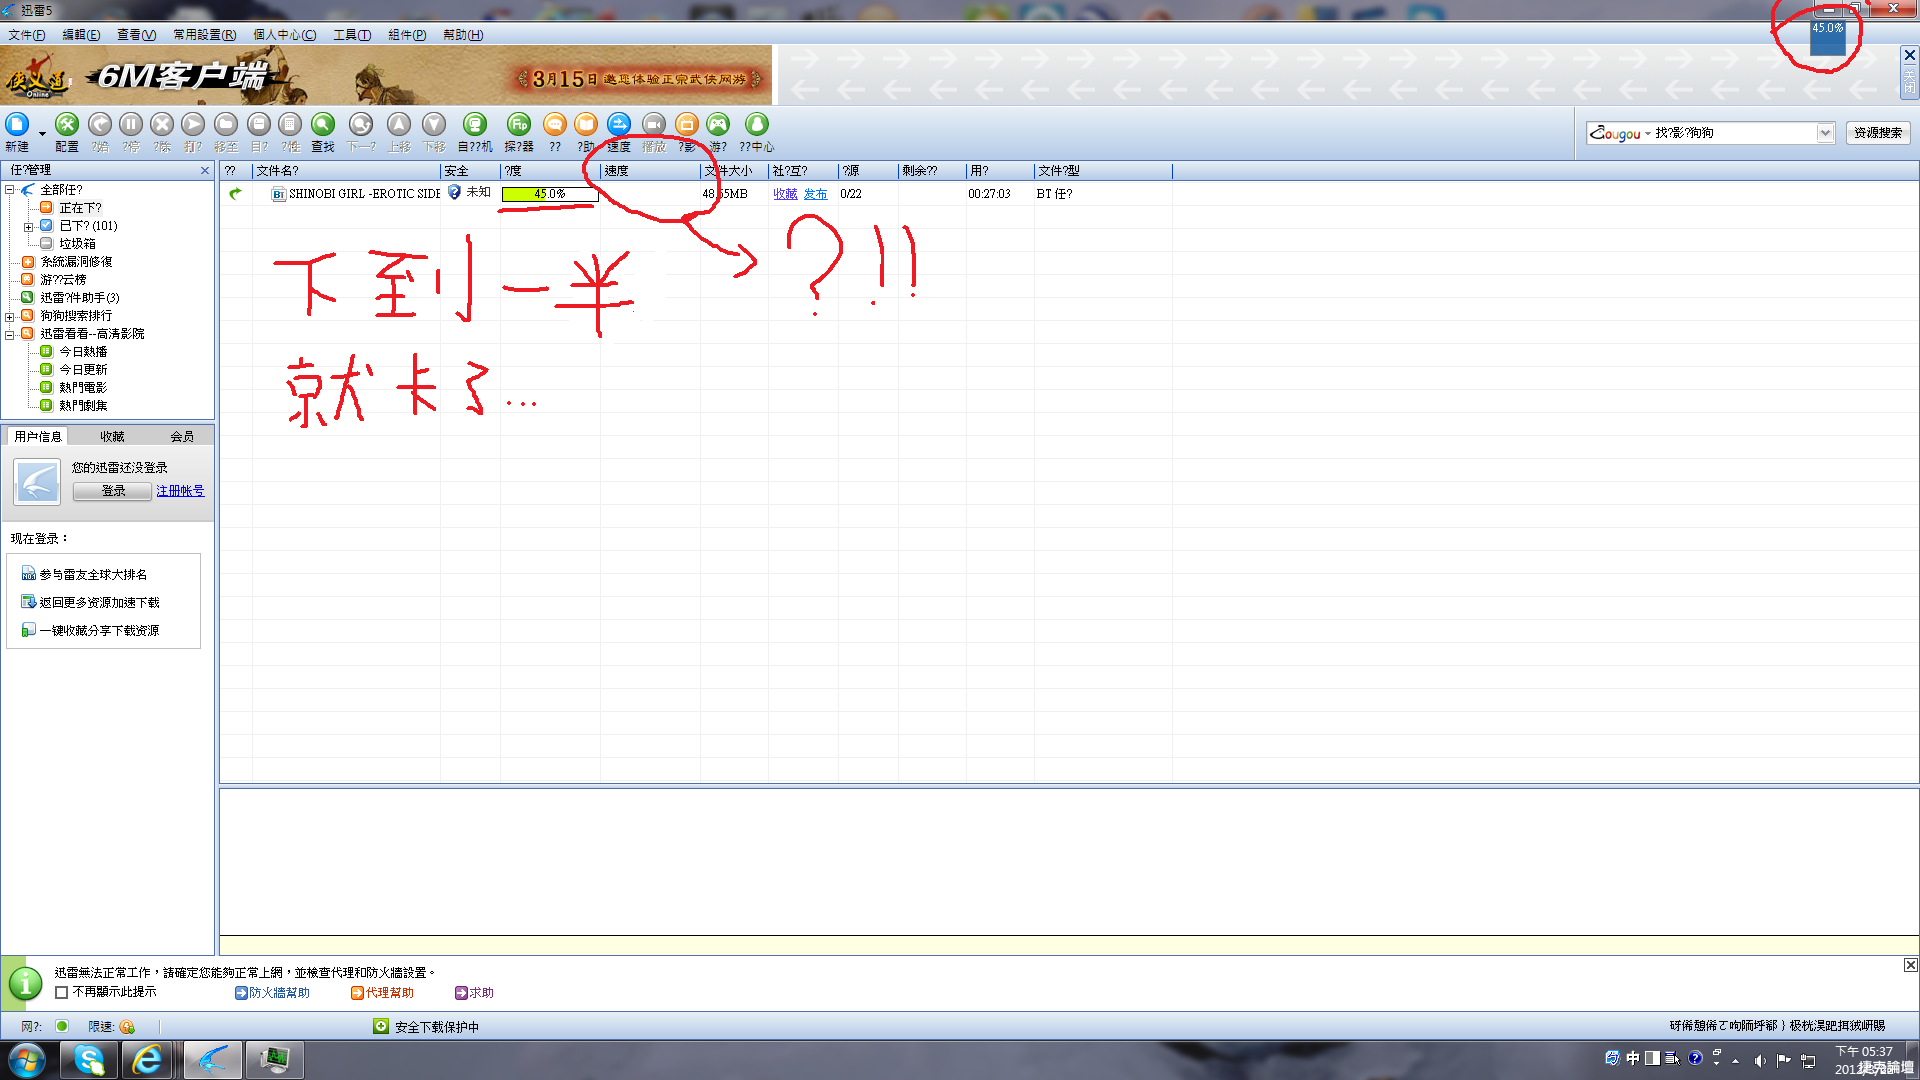Open the FTP explorer toolbar icon
Image resolution: width=1920 pixels, height=1080 pixels.
(518, 125)
